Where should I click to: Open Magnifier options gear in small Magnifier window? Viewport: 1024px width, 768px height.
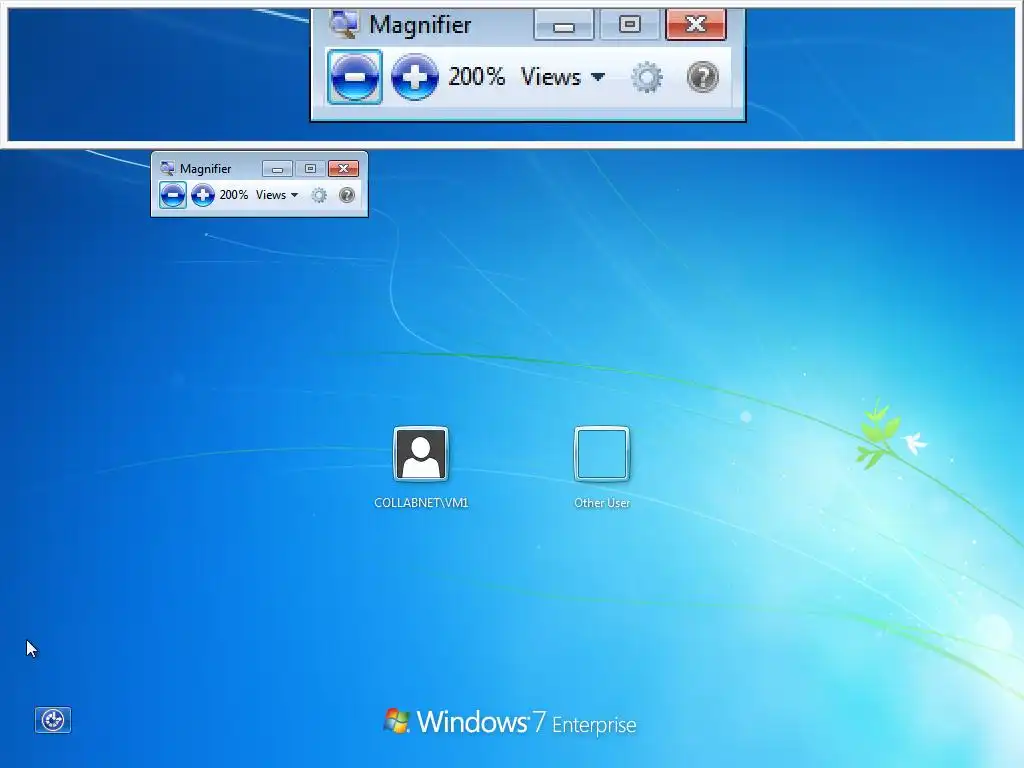tap(319, 195)
